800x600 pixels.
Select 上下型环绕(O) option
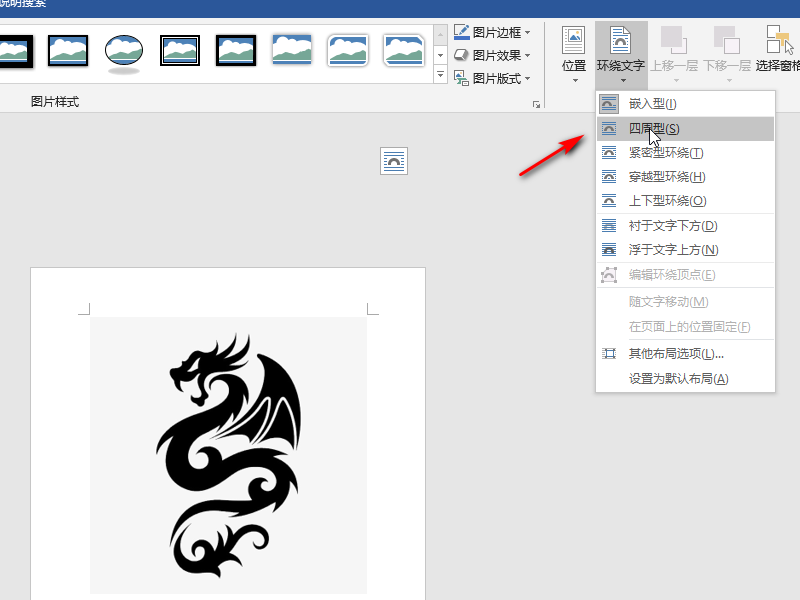[x=686, y=201]
